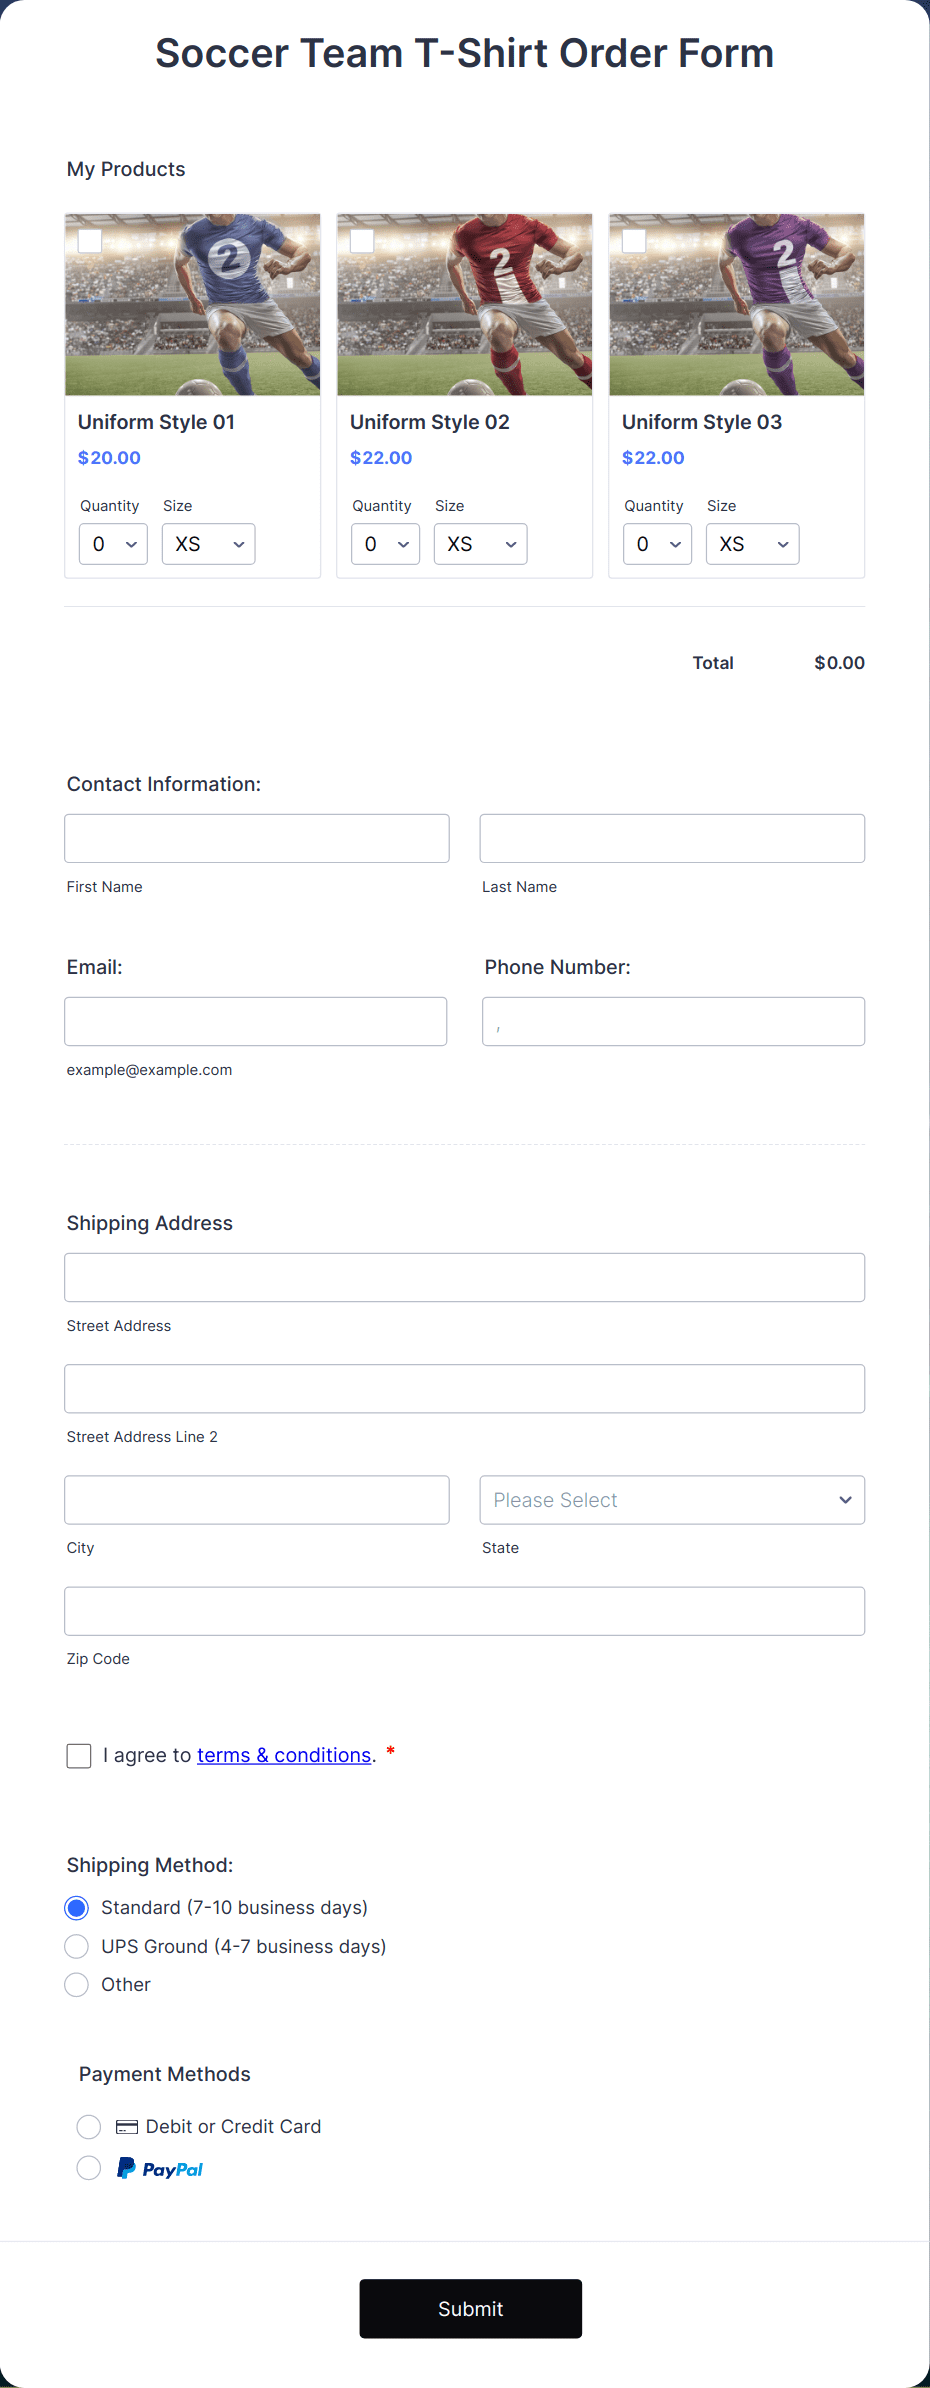The height and width of the screenshot is (2388, 930).
Task: Check the agree to terms checkbox
Action: click(79, 1756)
